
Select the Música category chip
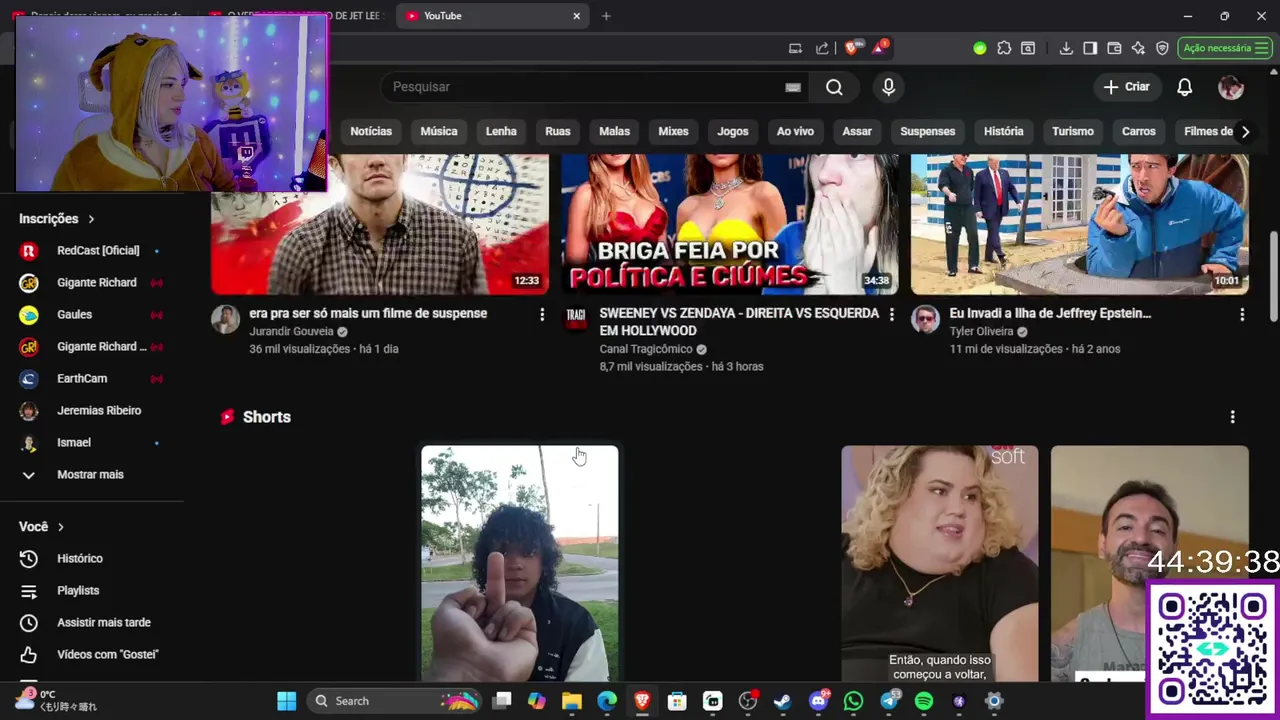(439, 131)
